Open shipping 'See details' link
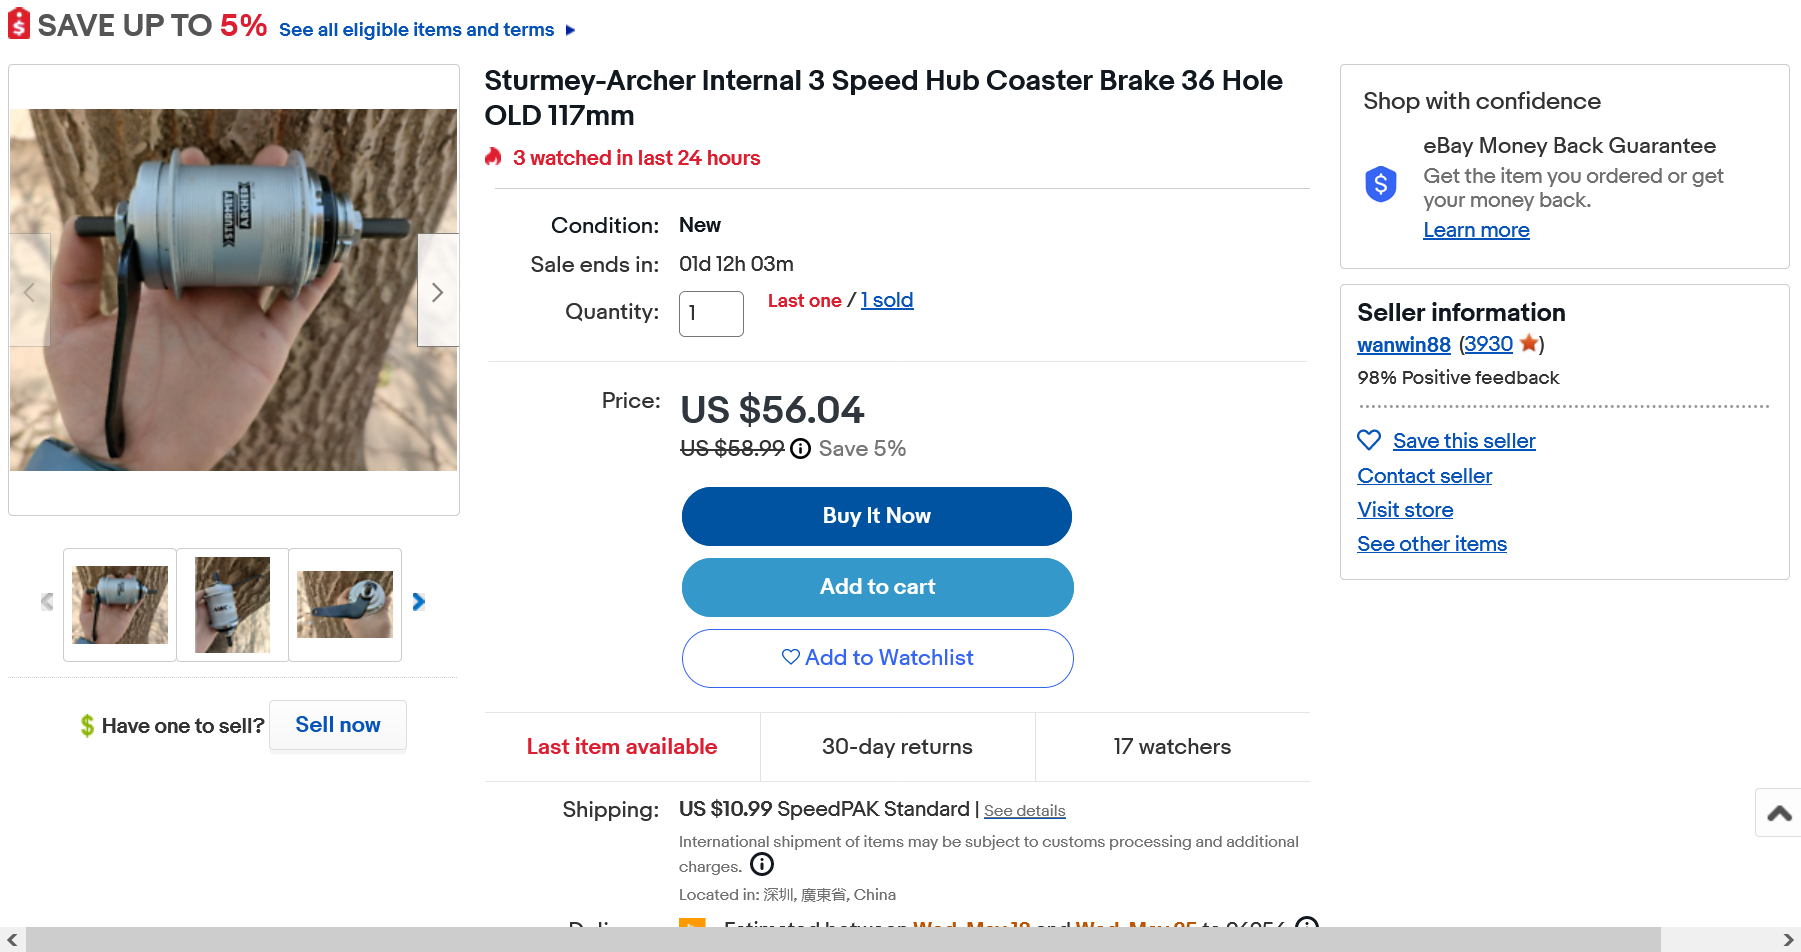The height and width of the screenshot is (952, 1801). tap(1024, 811)
